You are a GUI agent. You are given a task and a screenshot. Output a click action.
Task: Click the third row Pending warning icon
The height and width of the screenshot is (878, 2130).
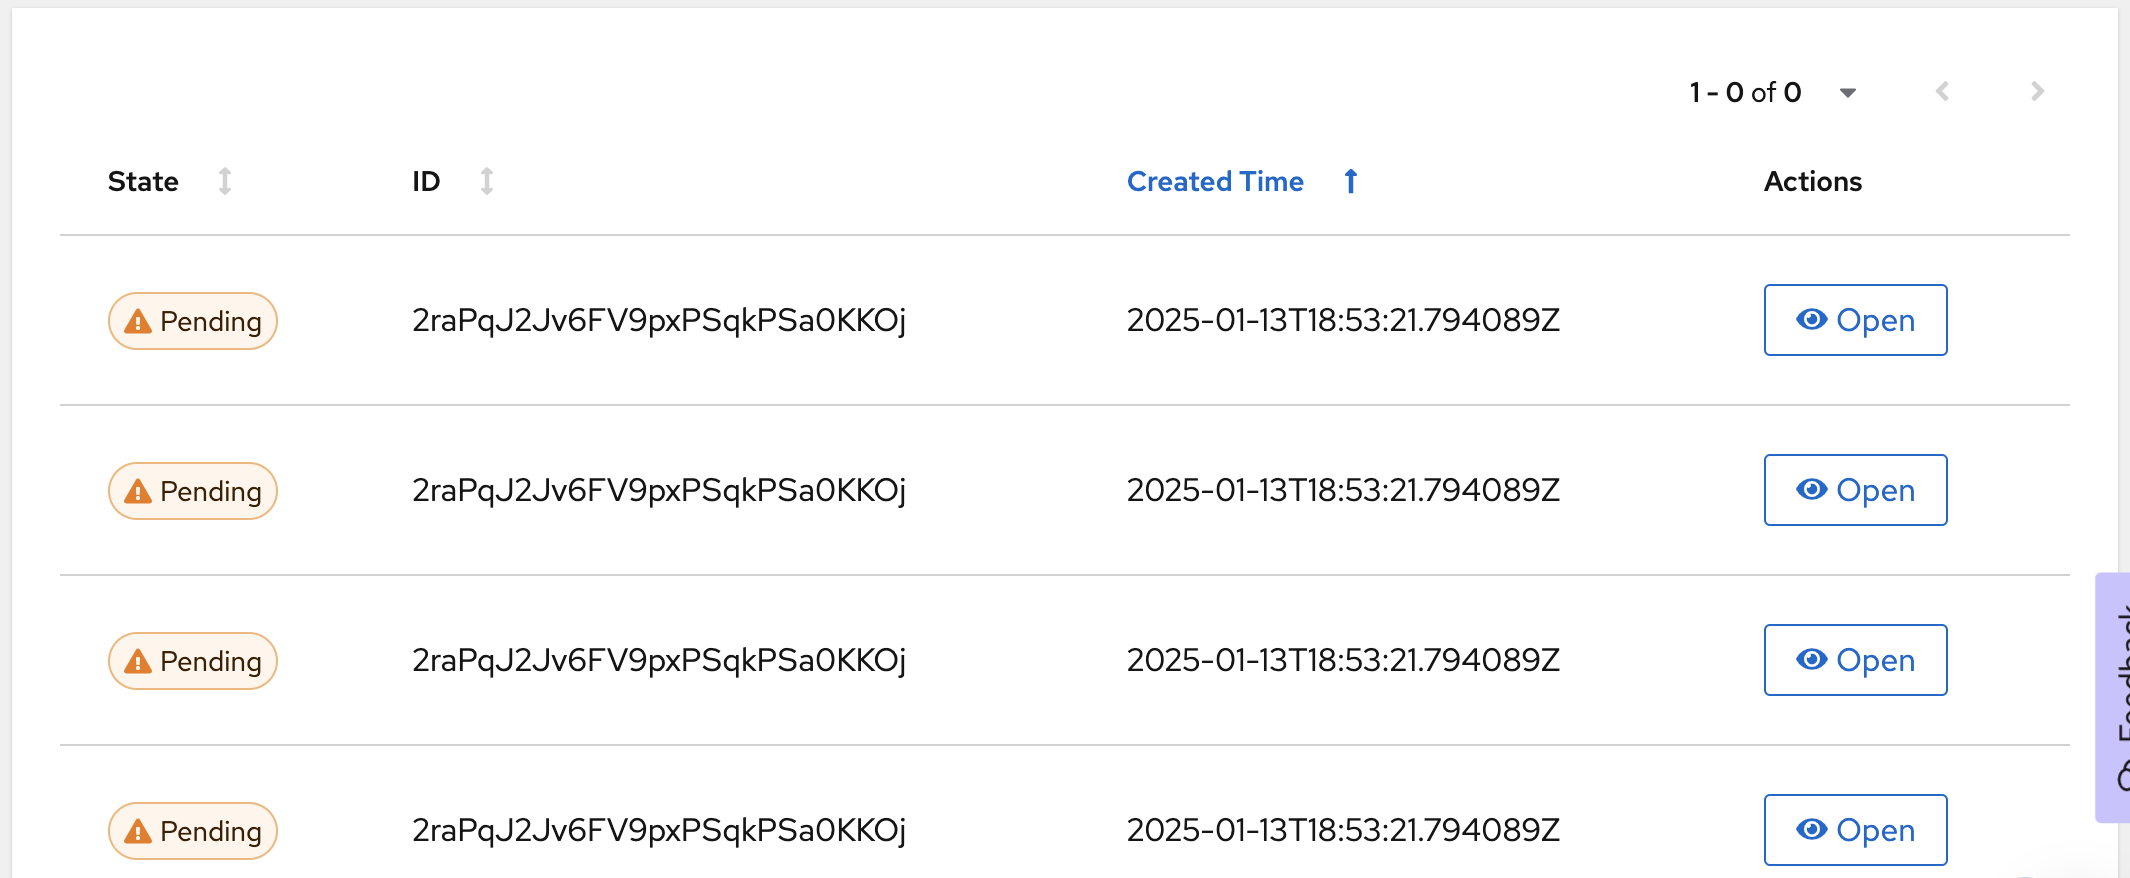138,662
